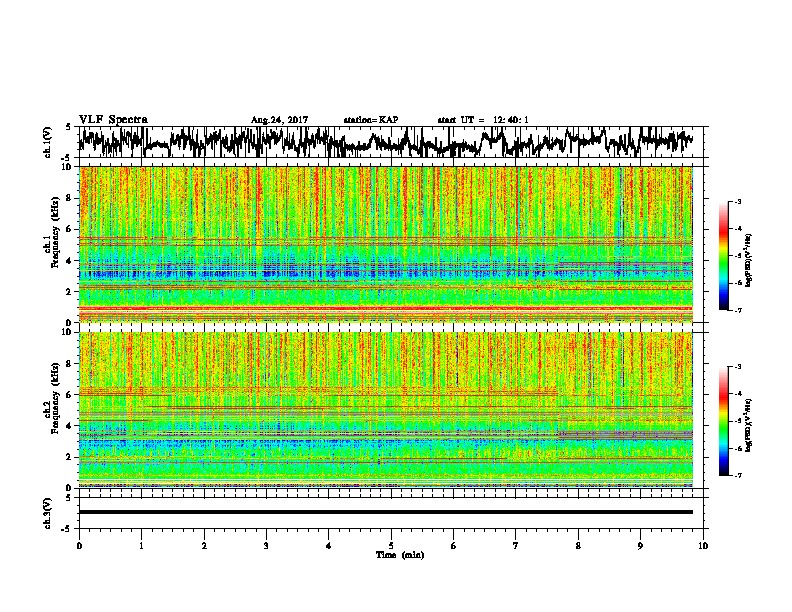This screenshot has width=792, height=612.
Task: Click the "VLF Spectra" plot title
Action: pyautogui.click(x=113, y=120)
